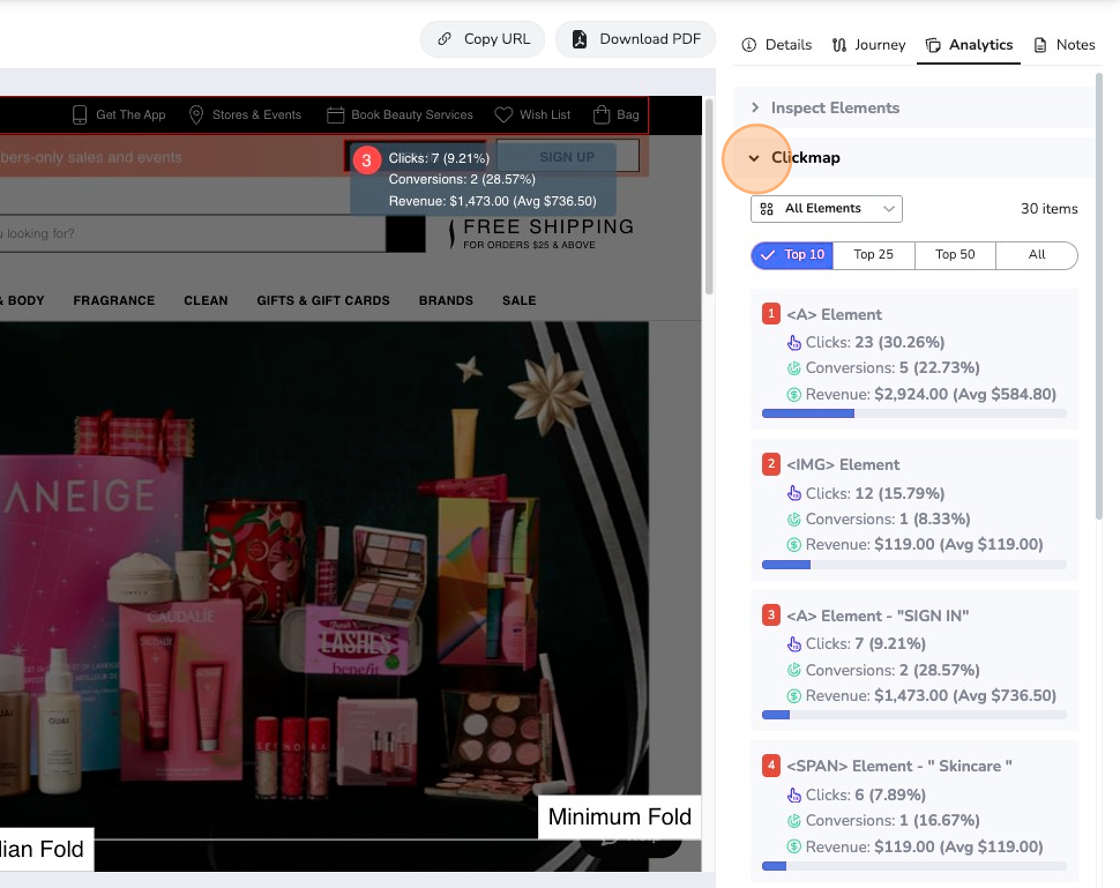Image resolution: width=1120 pixels, height=888 pixels.
Task: Click the "<SPAN> Element - " Skincare "" card title
Action: tap(899, 766)
